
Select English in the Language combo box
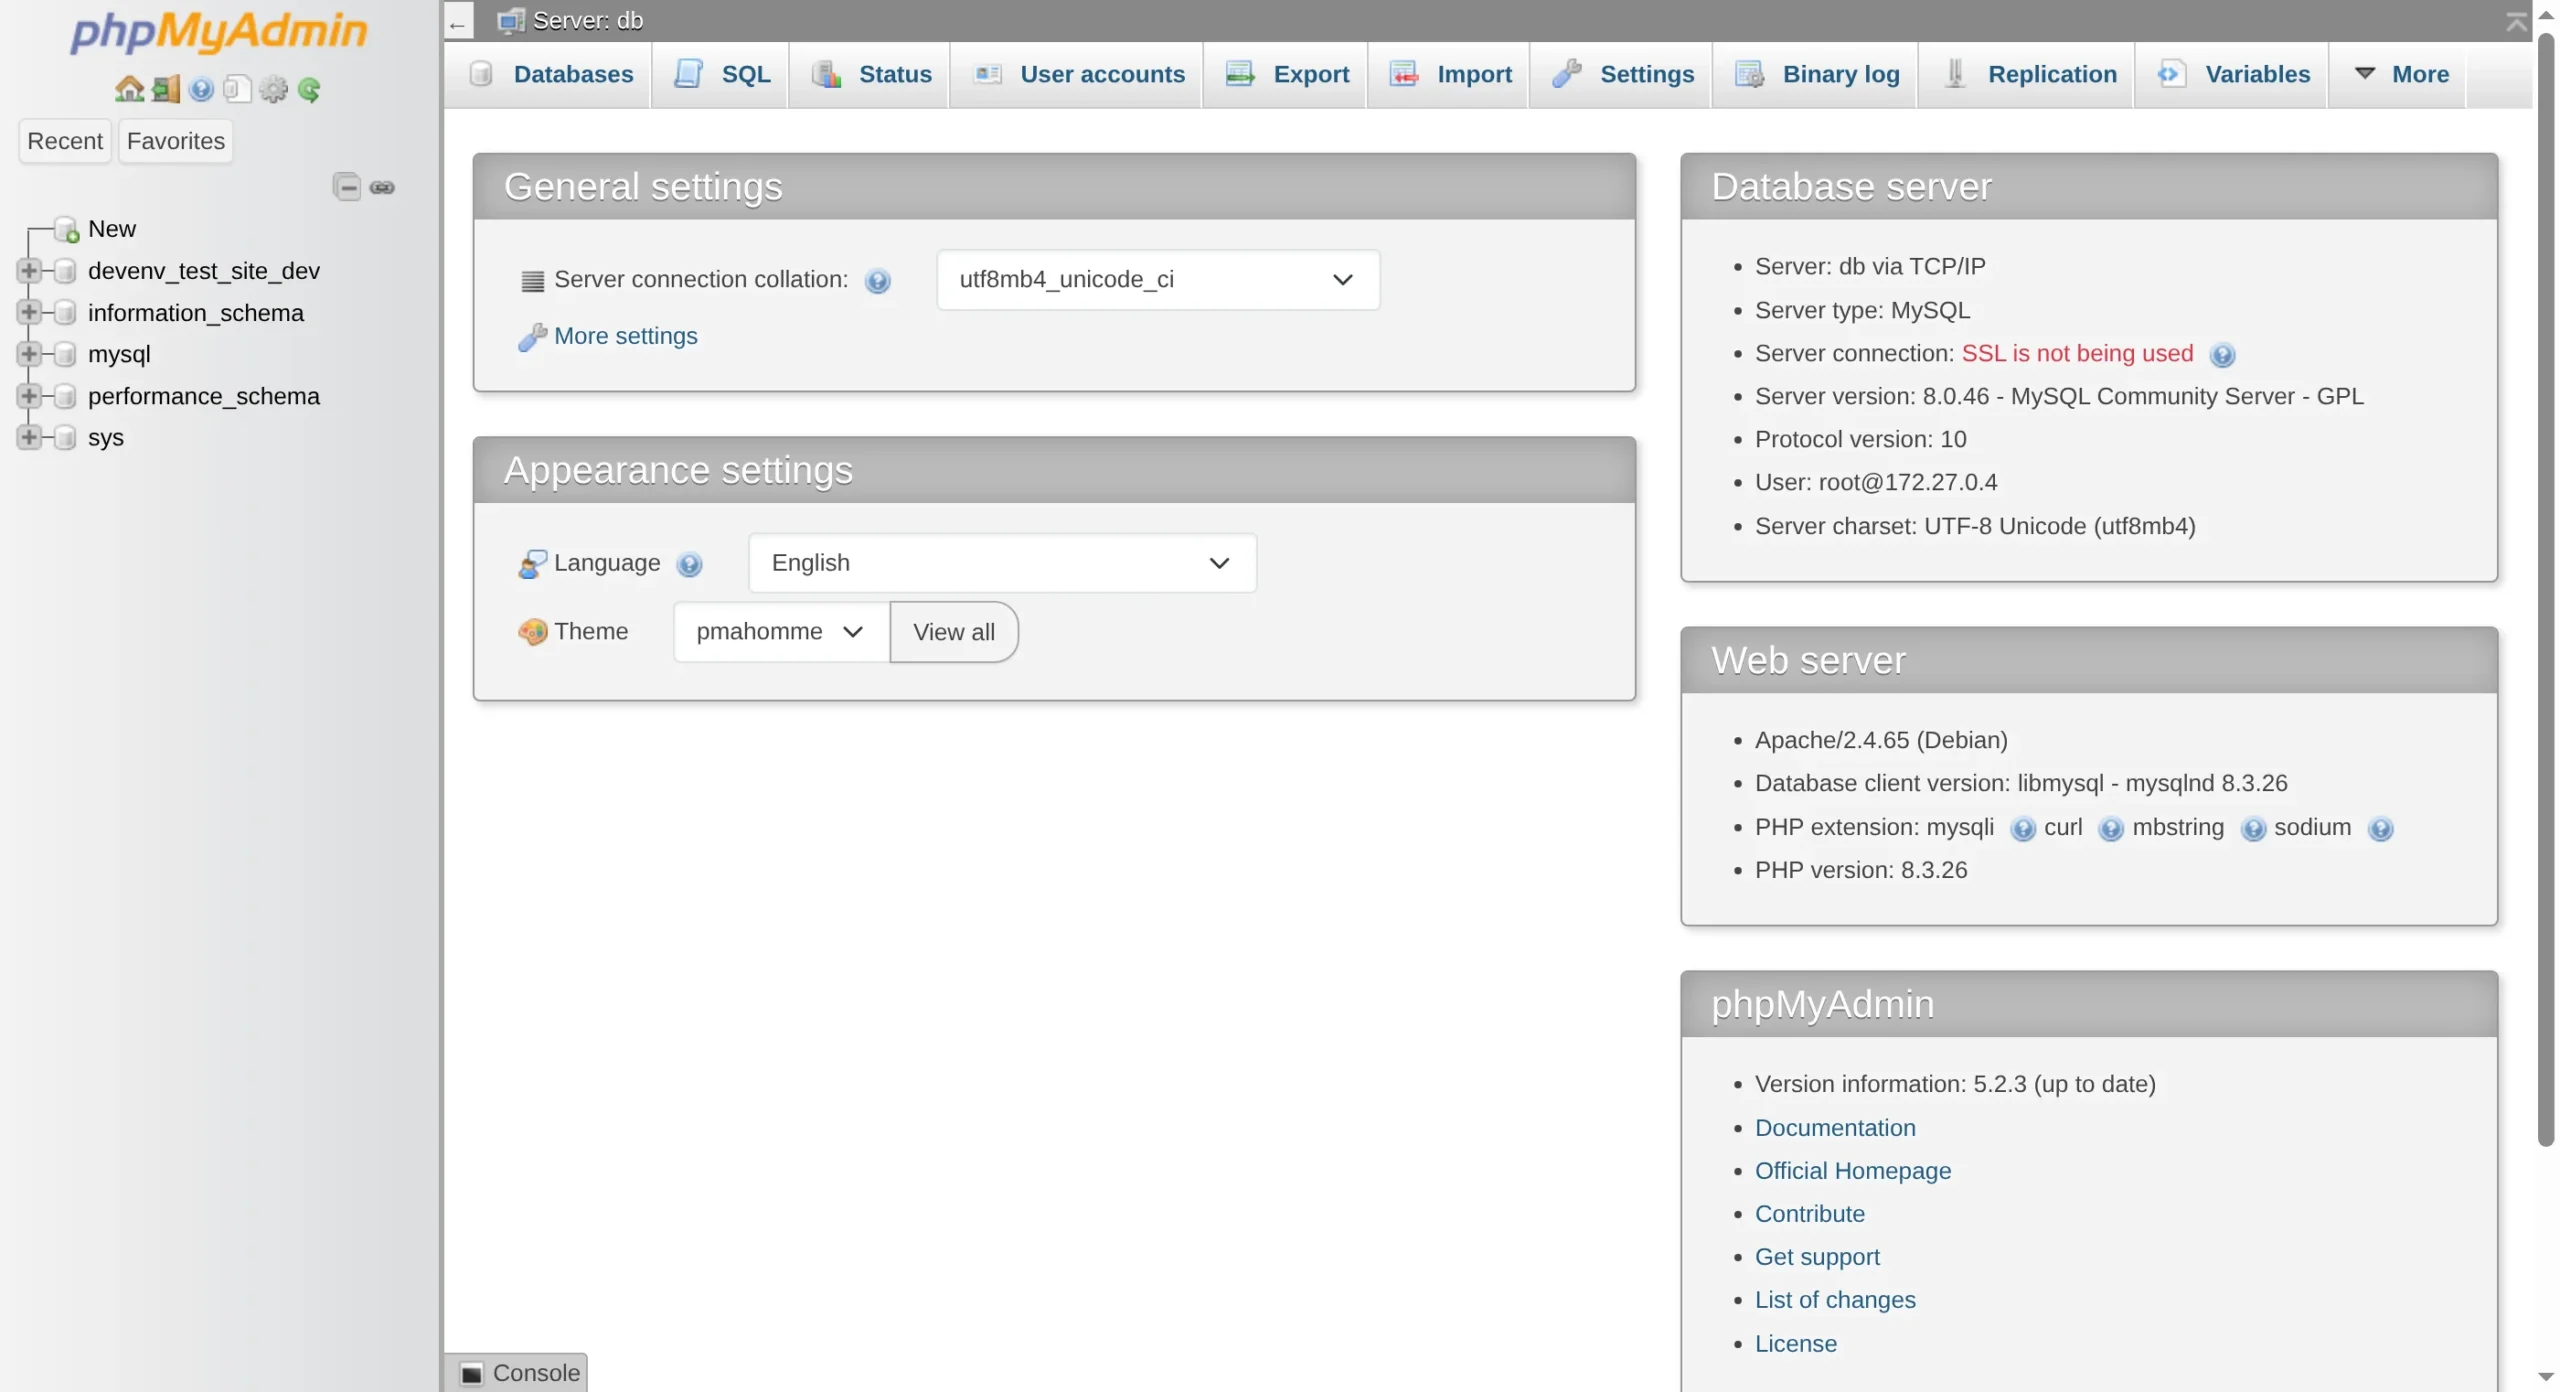[1001, 562]
